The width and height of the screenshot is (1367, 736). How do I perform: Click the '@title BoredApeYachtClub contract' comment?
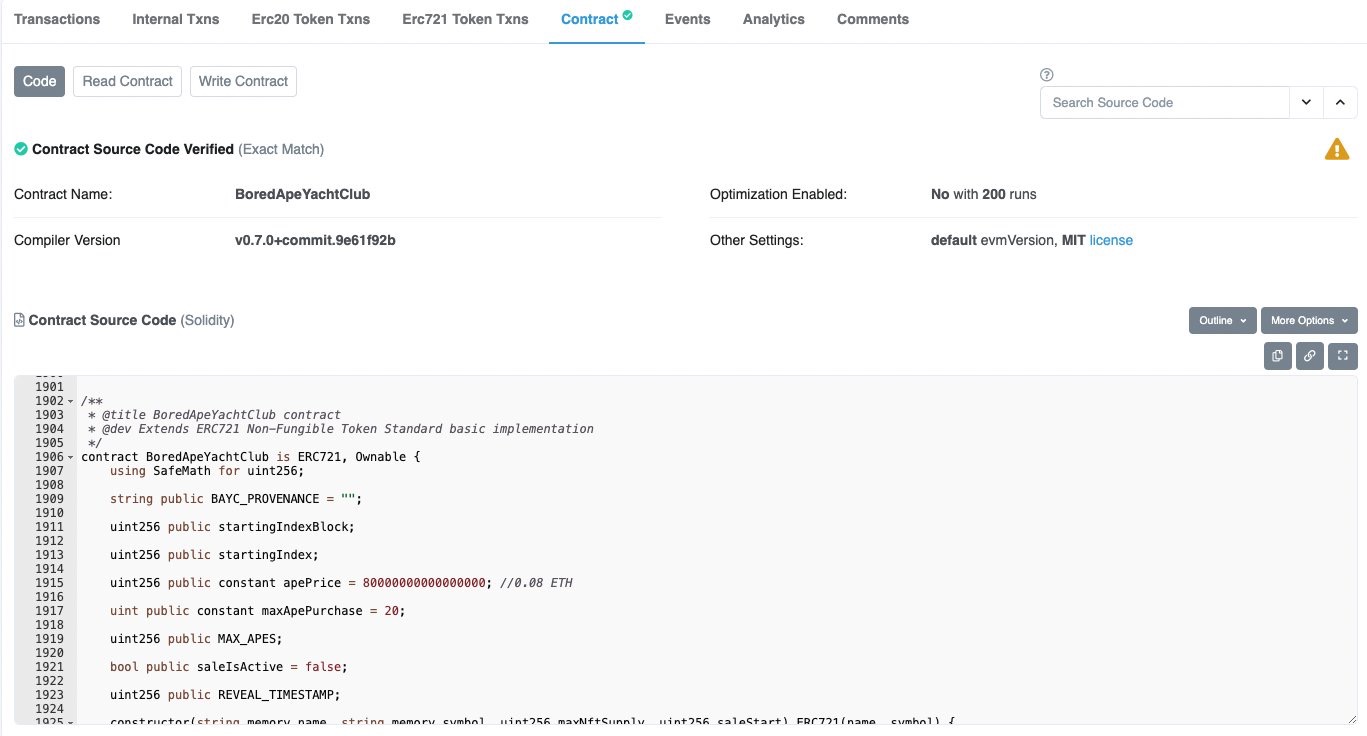pos(221,415)
